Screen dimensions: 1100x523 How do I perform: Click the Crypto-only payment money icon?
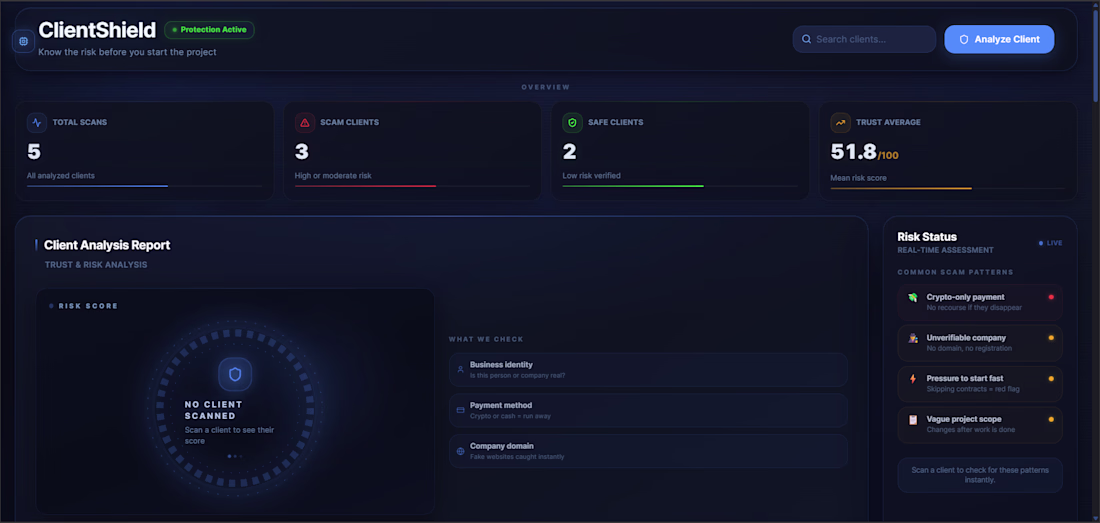pos(913,297)
